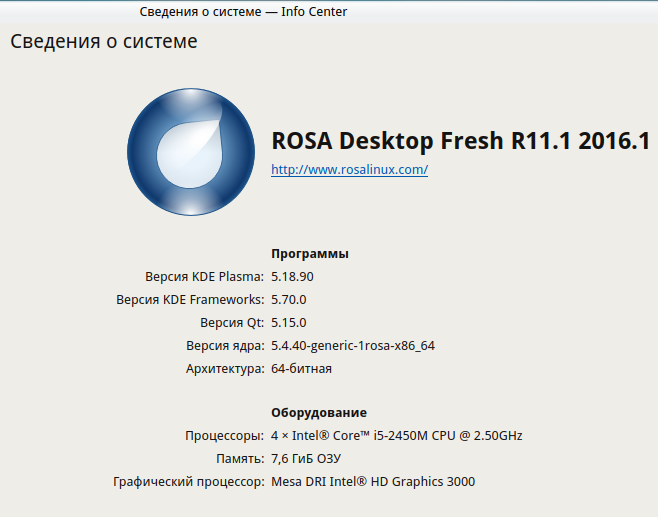Click the Info Center window title bar
Viewport: 658px width, 517px height.
pos(243,12)
